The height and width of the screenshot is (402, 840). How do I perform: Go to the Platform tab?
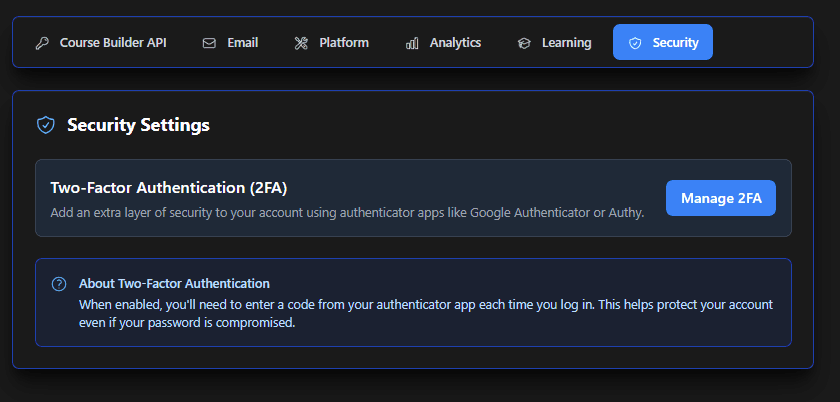tap(344, 43)
